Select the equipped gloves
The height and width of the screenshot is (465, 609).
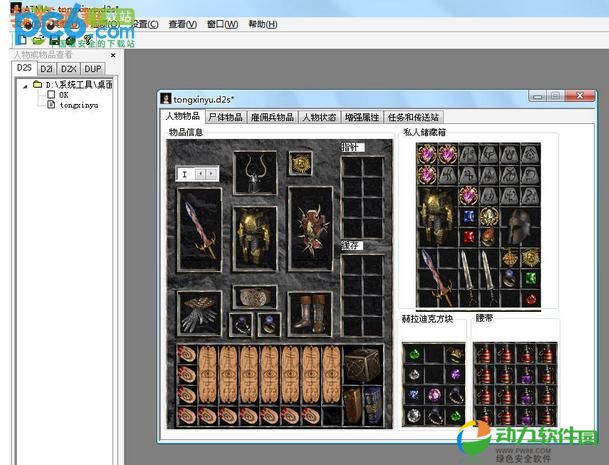(200, 313)
